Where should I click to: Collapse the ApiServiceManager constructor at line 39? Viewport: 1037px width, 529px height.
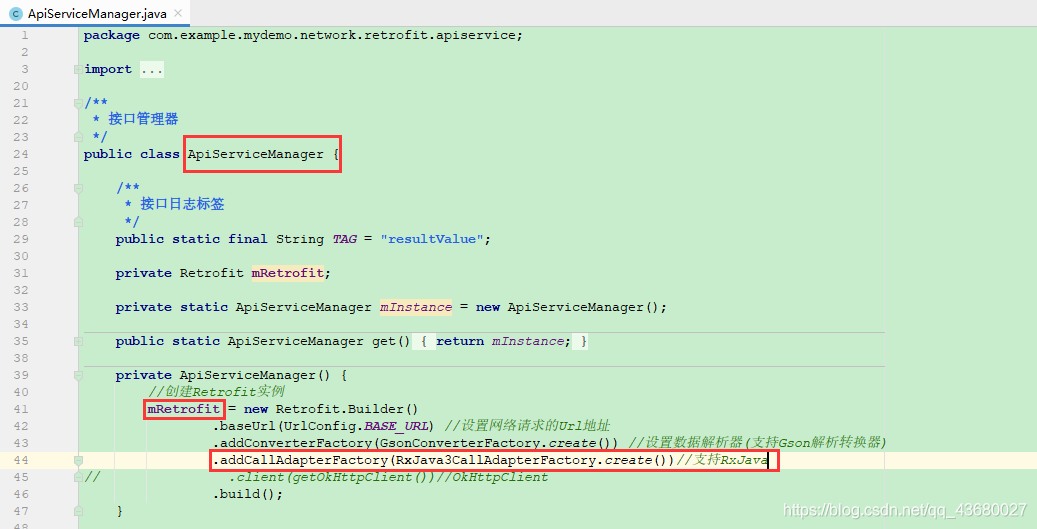point(78,376)
